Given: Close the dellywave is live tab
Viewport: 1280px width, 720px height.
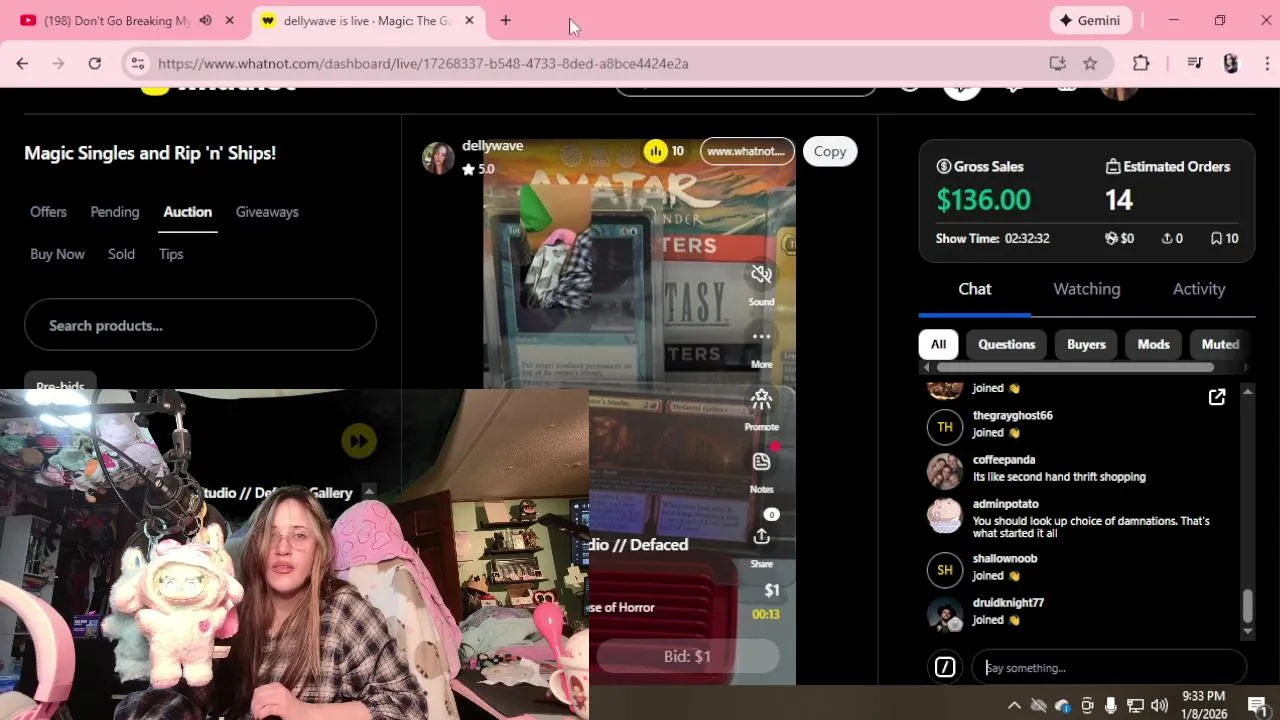Looking at the screenshot, I should coord(469,20).
